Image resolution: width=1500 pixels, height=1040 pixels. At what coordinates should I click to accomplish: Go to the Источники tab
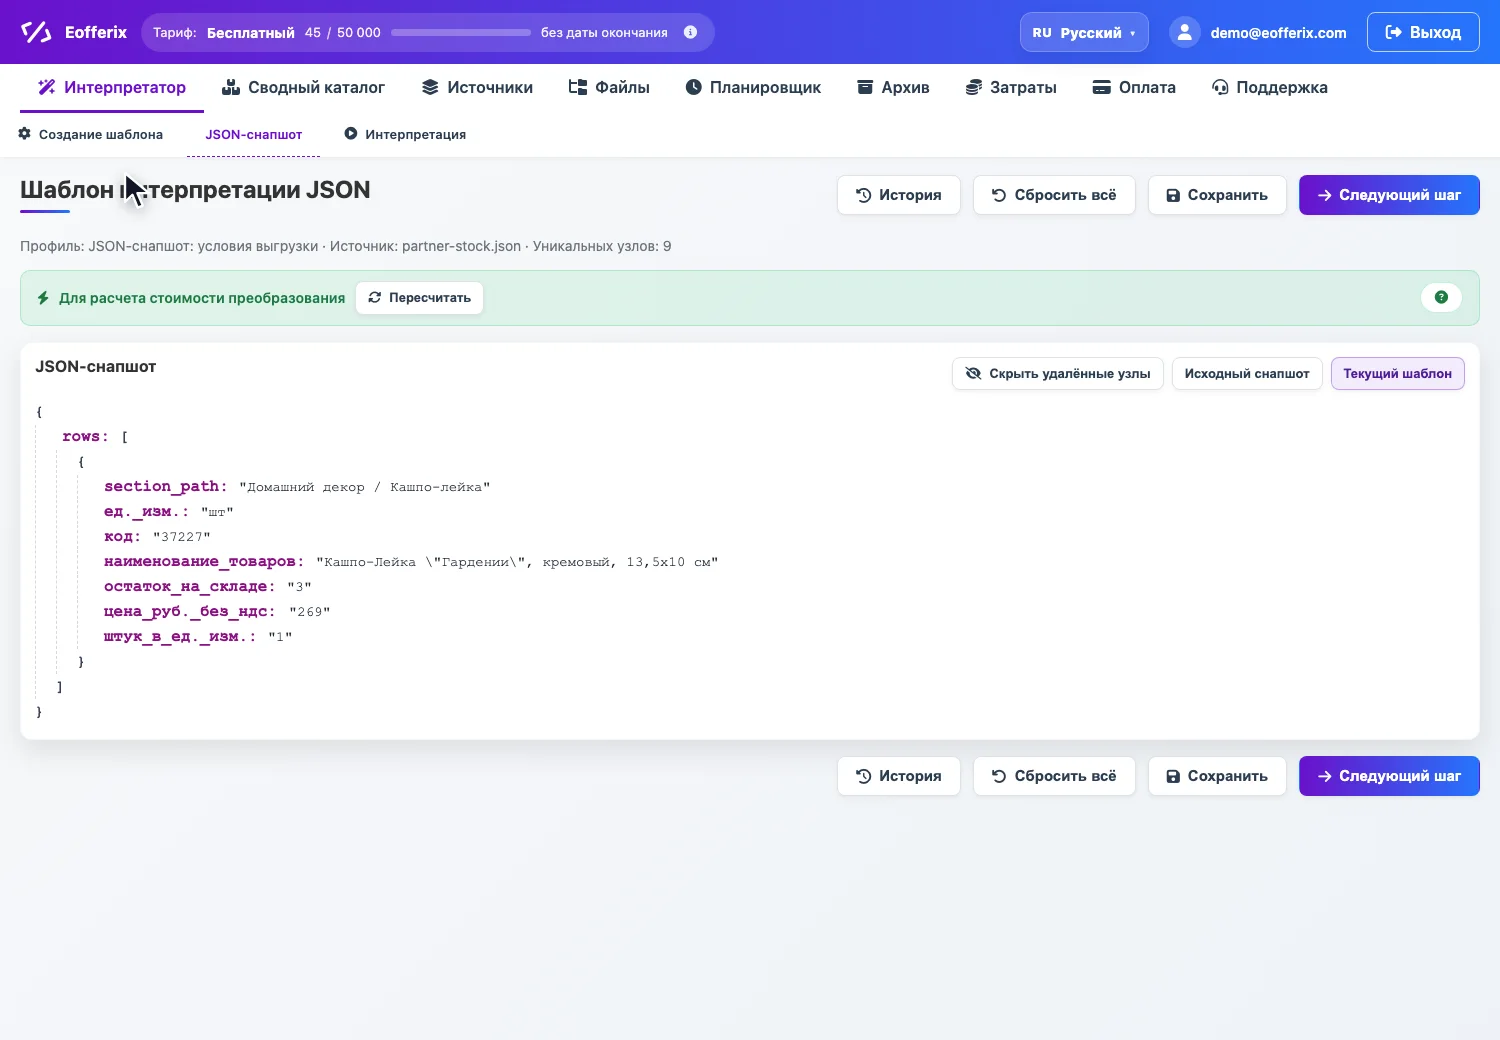click(x=477, y=87)
